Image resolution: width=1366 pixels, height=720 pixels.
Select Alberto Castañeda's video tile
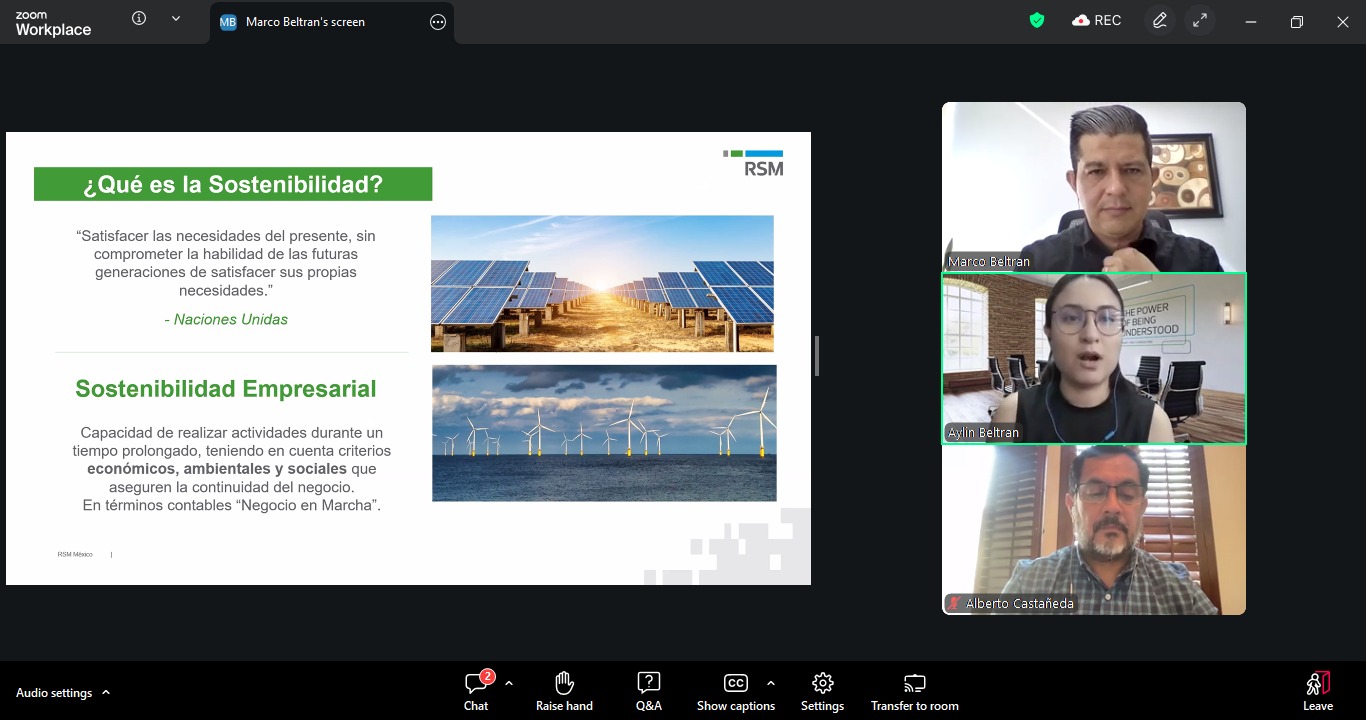pyautogui.click(x=1094, y=529)
